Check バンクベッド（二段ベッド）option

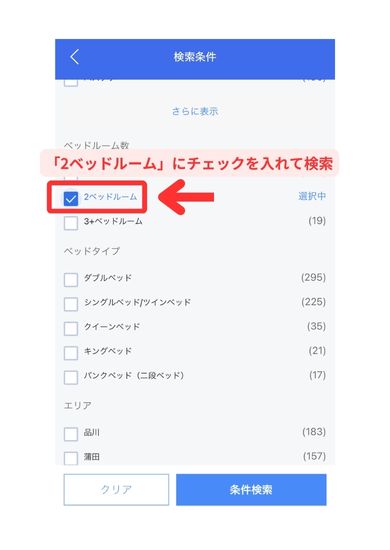[71, 377]
